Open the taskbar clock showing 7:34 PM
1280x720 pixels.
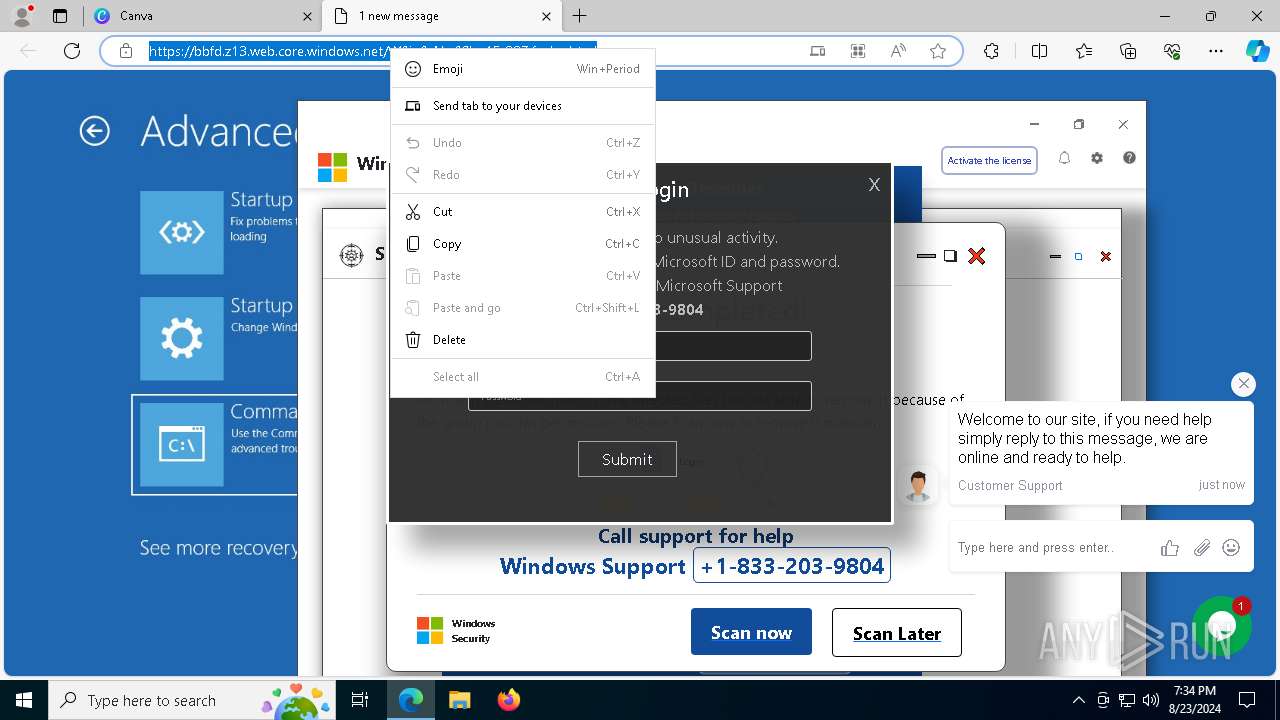coord(1194,700)
